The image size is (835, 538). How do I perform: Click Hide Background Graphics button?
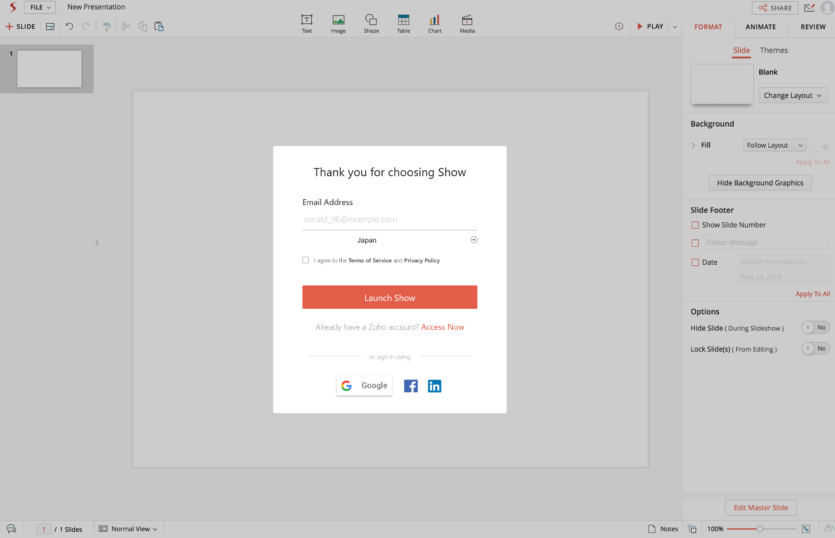tap(760, 183)
